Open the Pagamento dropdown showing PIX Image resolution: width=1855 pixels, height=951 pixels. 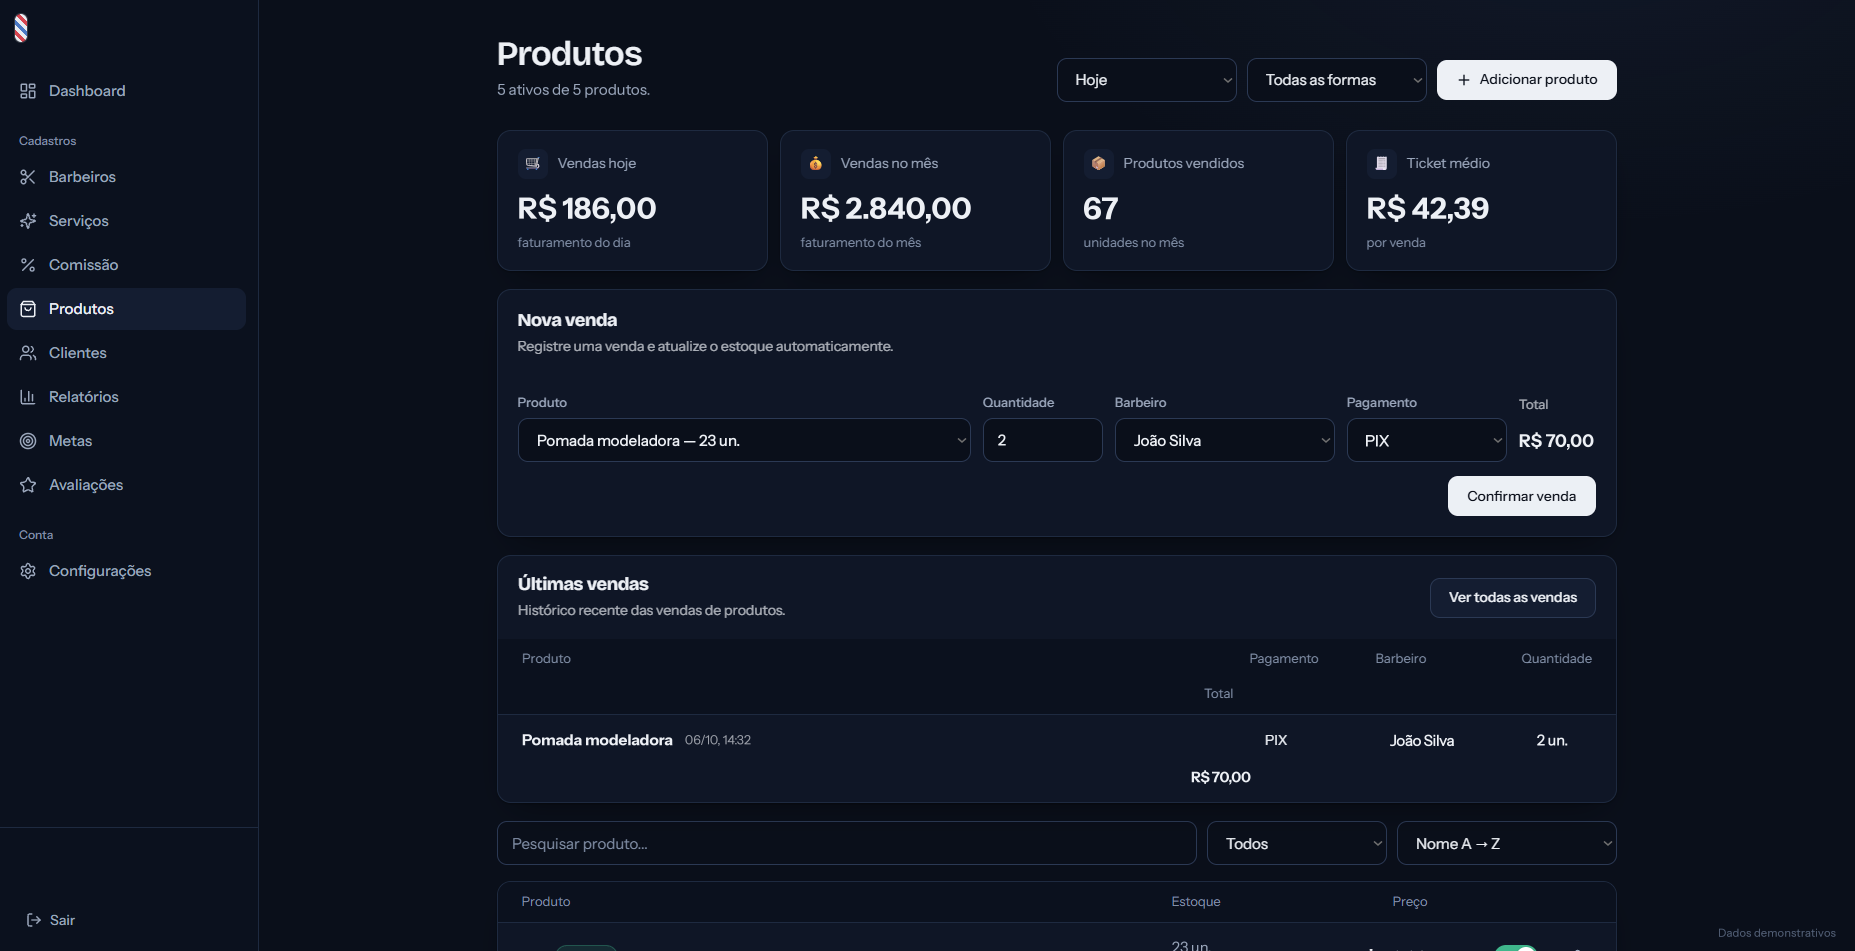1427,440
